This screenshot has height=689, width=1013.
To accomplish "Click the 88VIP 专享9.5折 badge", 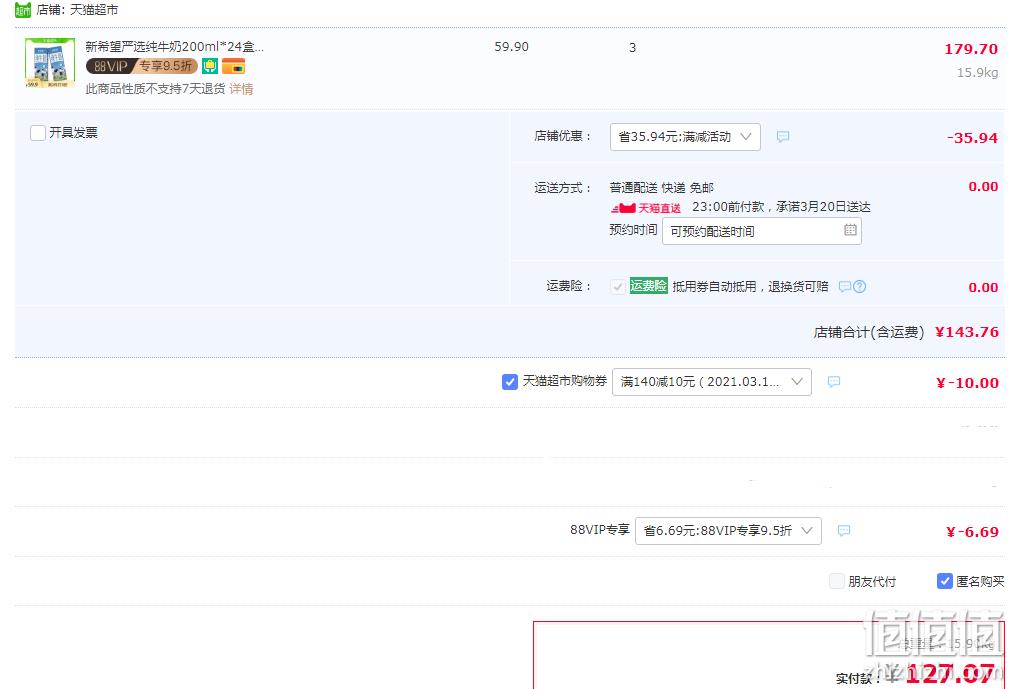I will pyautogui.click(x=141, y=66).
